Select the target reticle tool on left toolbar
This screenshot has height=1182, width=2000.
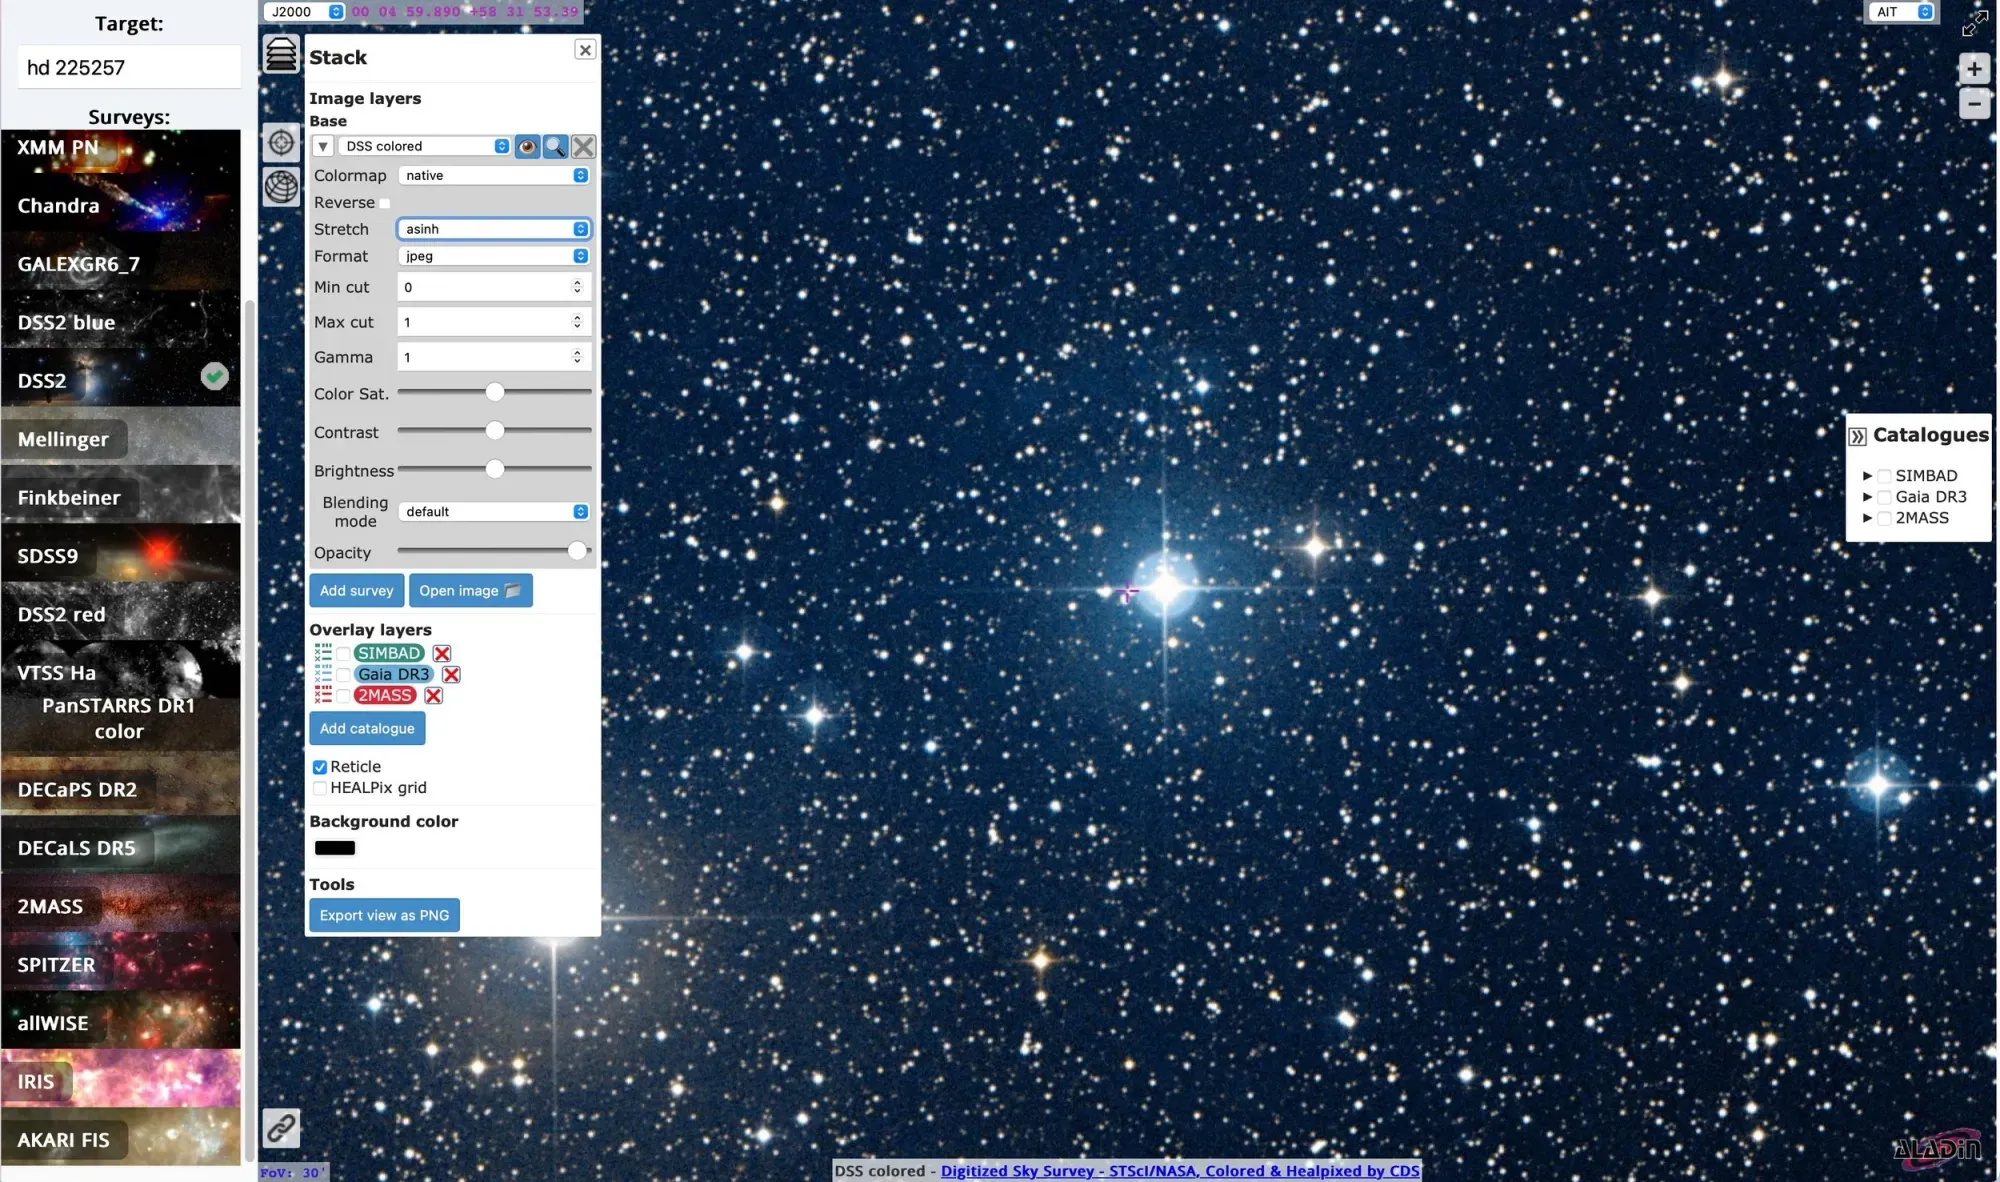pyautogui.click(x=281, y=143)
